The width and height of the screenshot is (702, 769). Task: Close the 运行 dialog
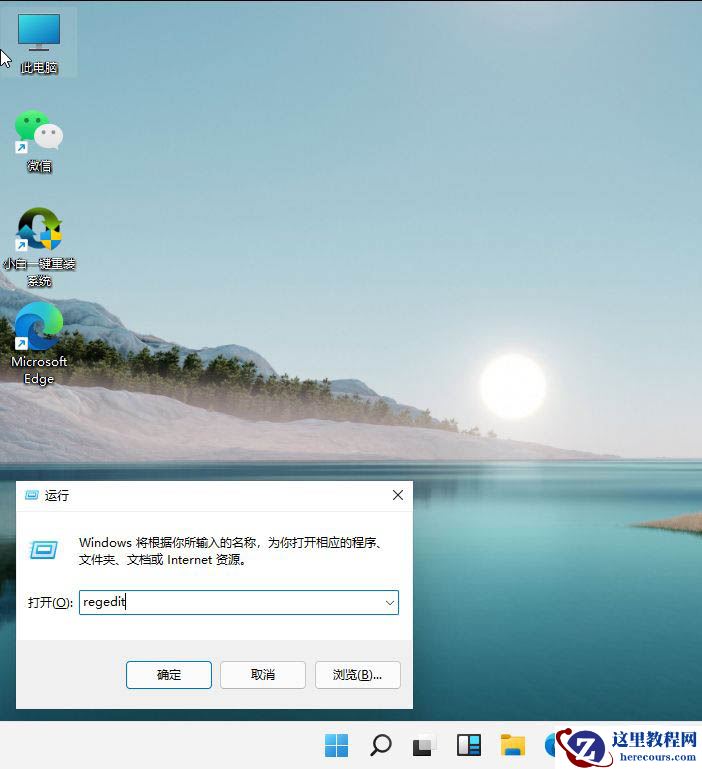pyautogui.click(x=398, y=495)
